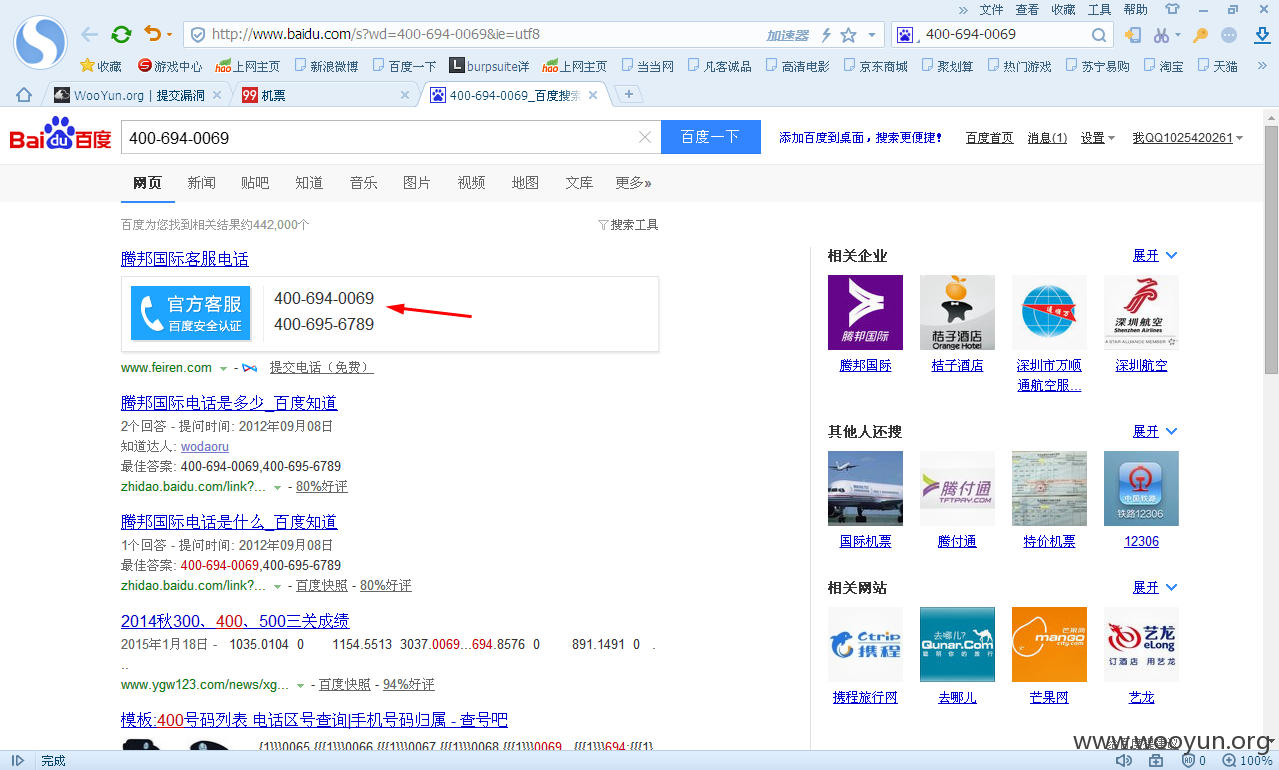Image resolution: width=1279 pixels, height=770 pixels.
Task: Click the Sogou browser logo avatar
Action: pos(40,42)
